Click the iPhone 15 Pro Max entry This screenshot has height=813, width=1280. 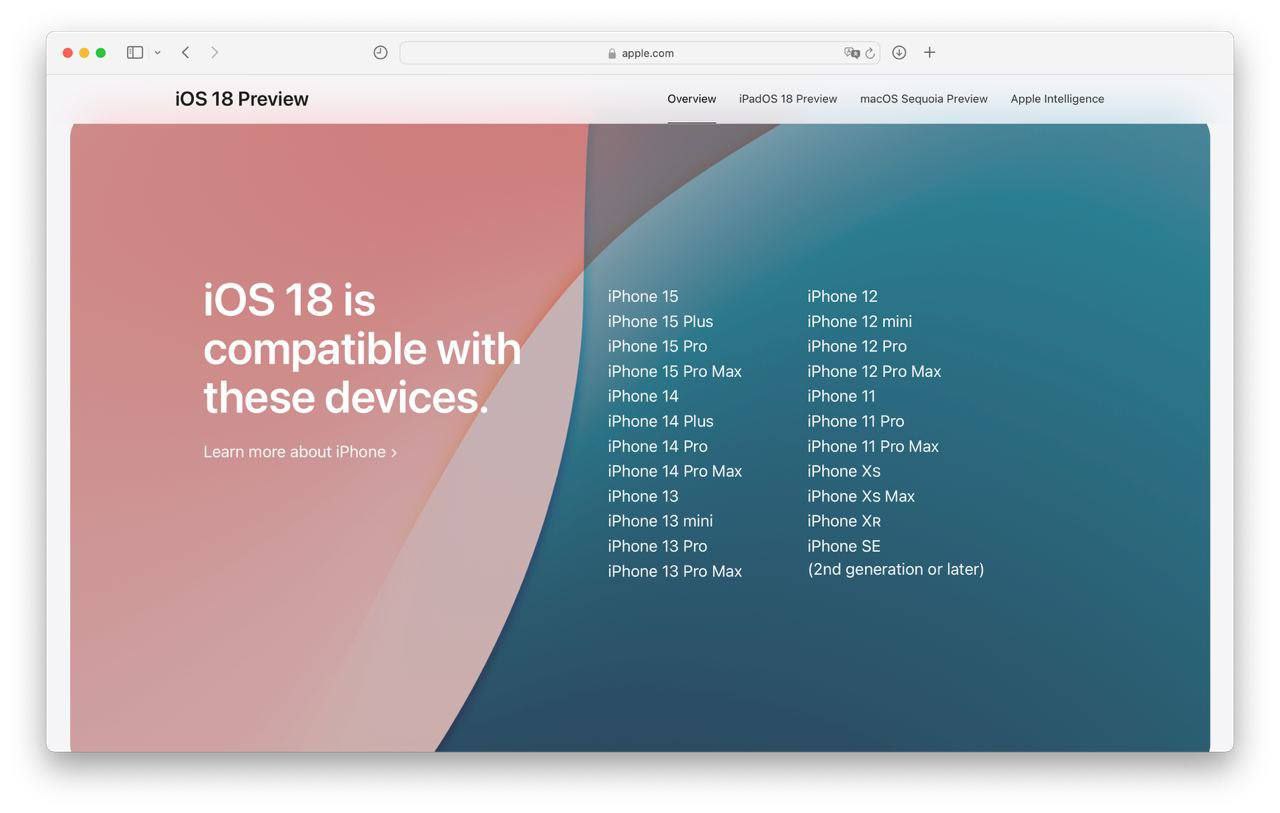675,371
